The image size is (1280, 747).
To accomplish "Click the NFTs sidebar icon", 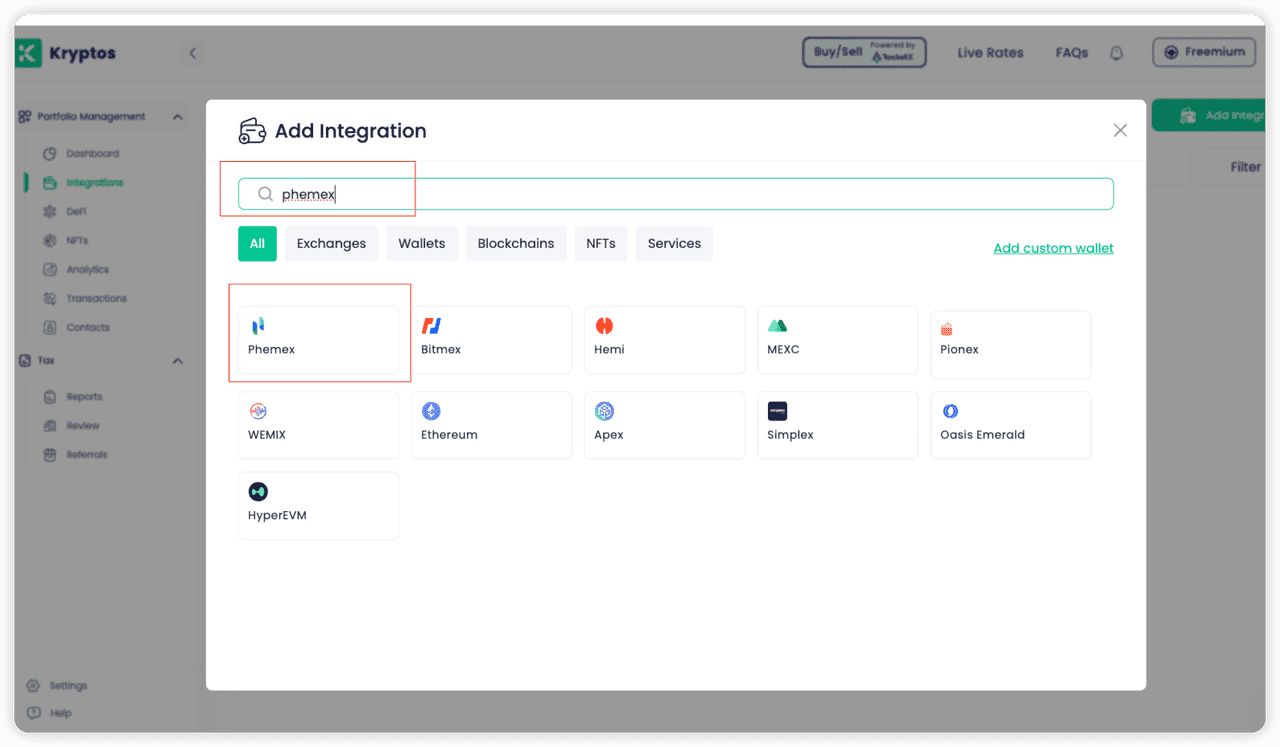I will coord(49,241).
